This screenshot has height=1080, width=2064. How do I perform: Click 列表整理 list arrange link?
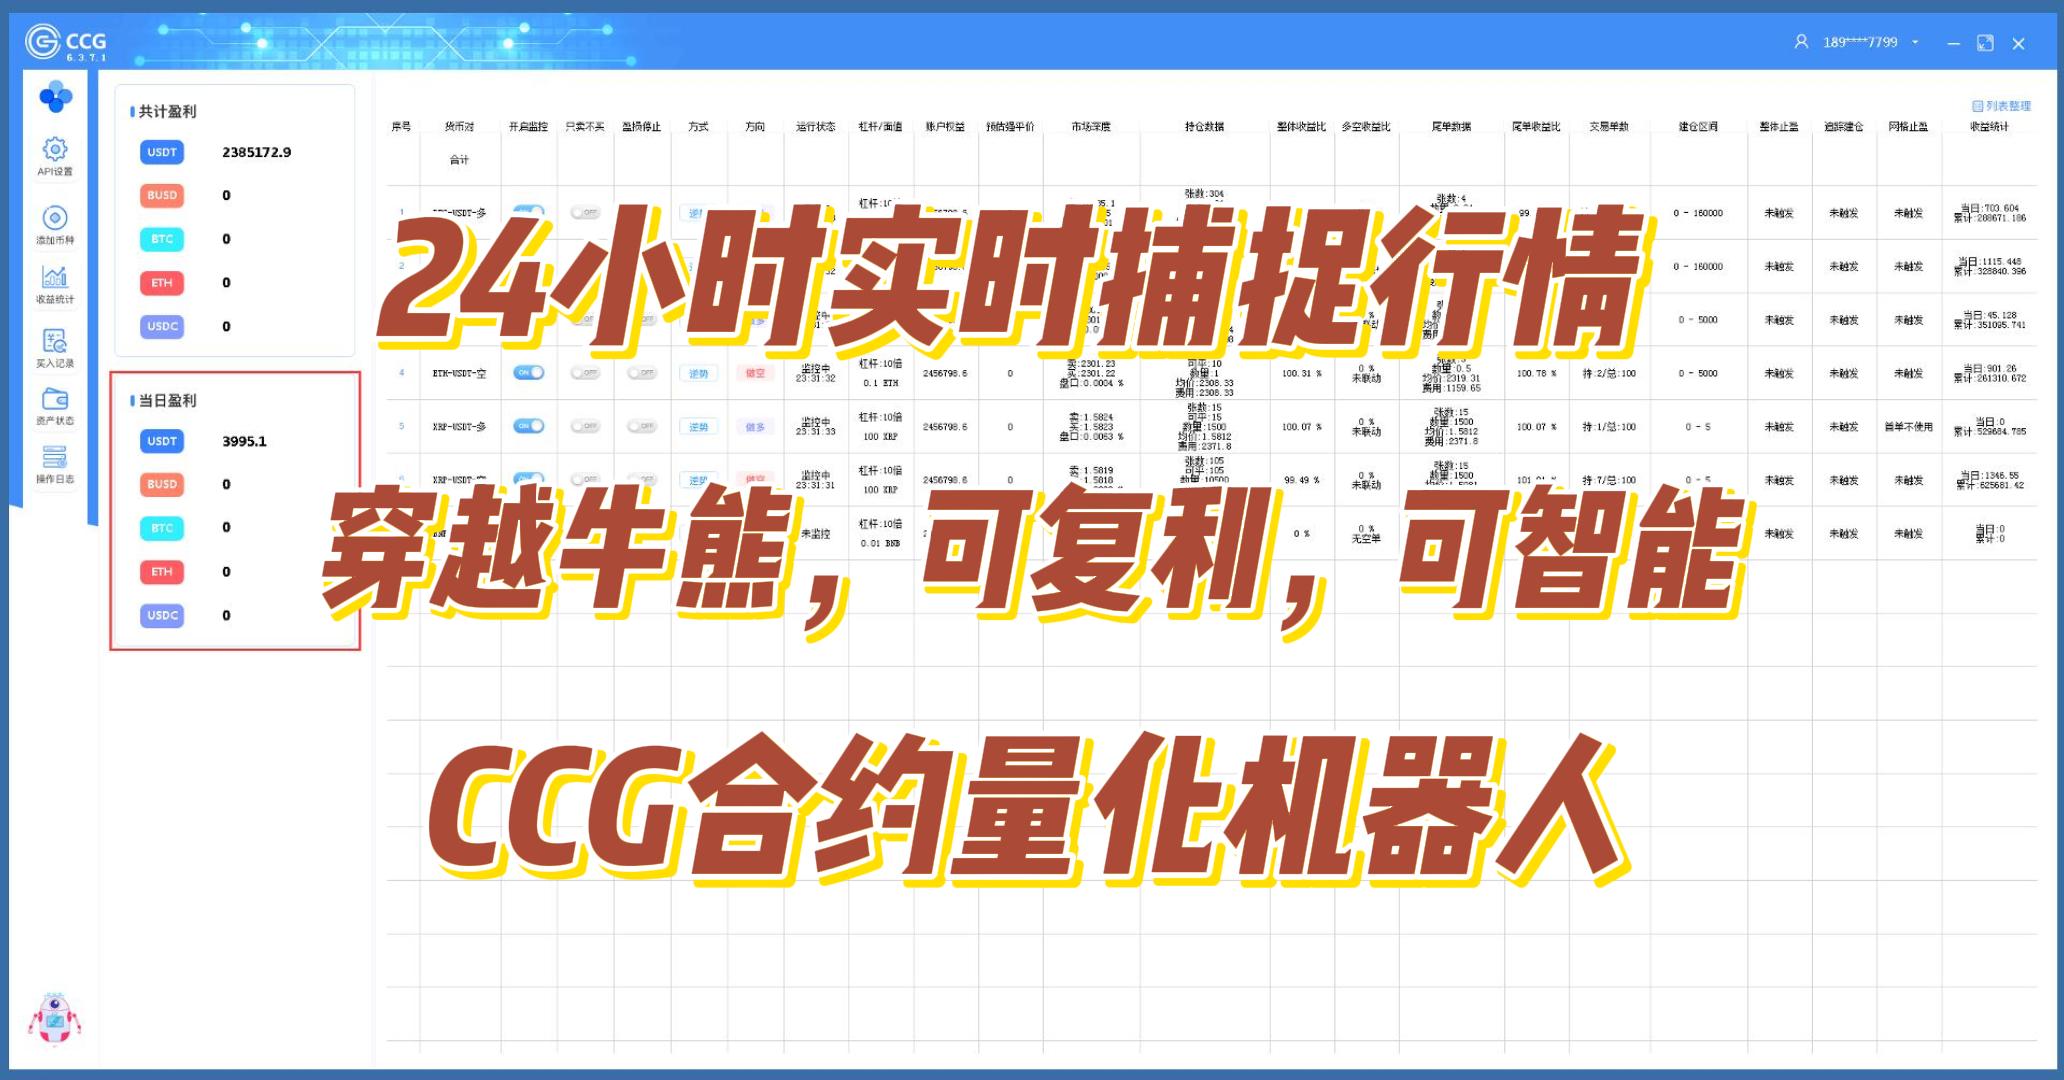[2000, 106]
